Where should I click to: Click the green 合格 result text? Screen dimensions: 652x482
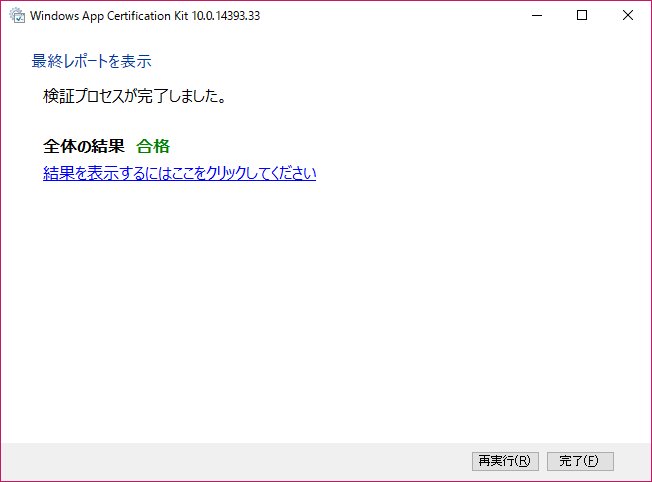pyautogui.click(x=153, y=146)
